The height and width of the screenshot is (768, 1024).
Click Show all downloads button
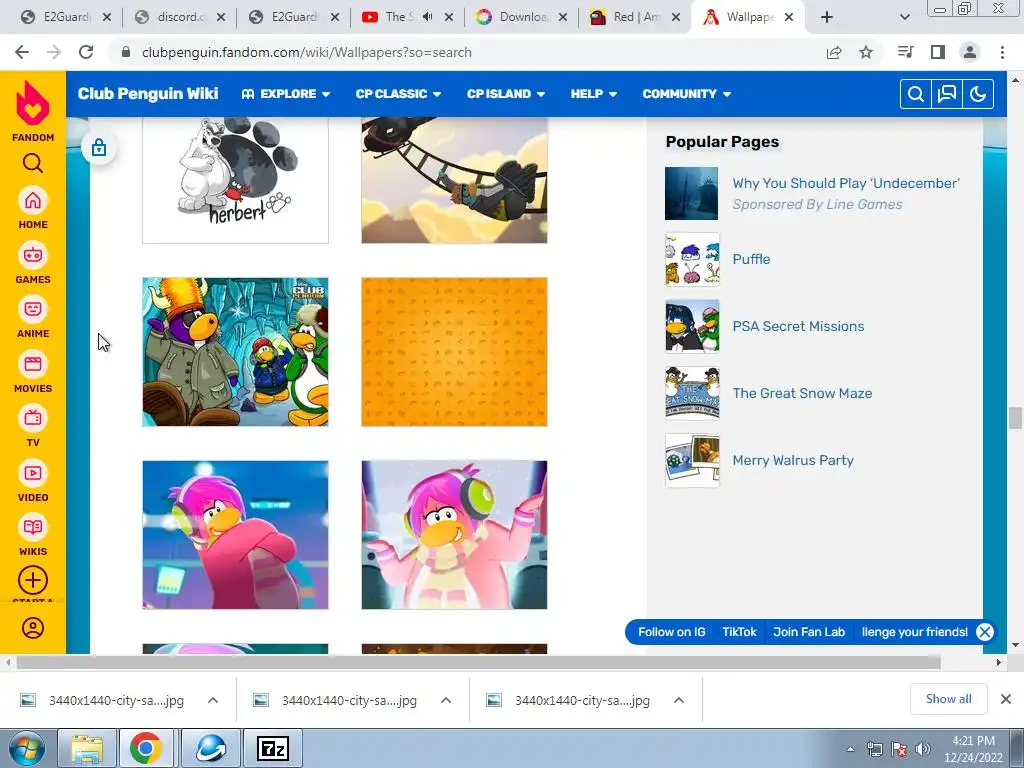[x=948, y=699]
